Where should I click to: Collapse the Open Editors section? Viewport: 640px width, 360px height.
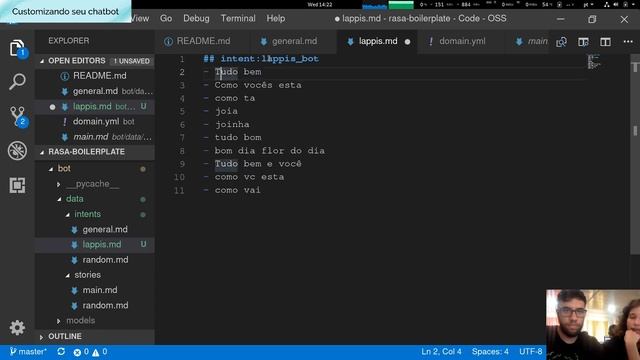coord(42,61)
